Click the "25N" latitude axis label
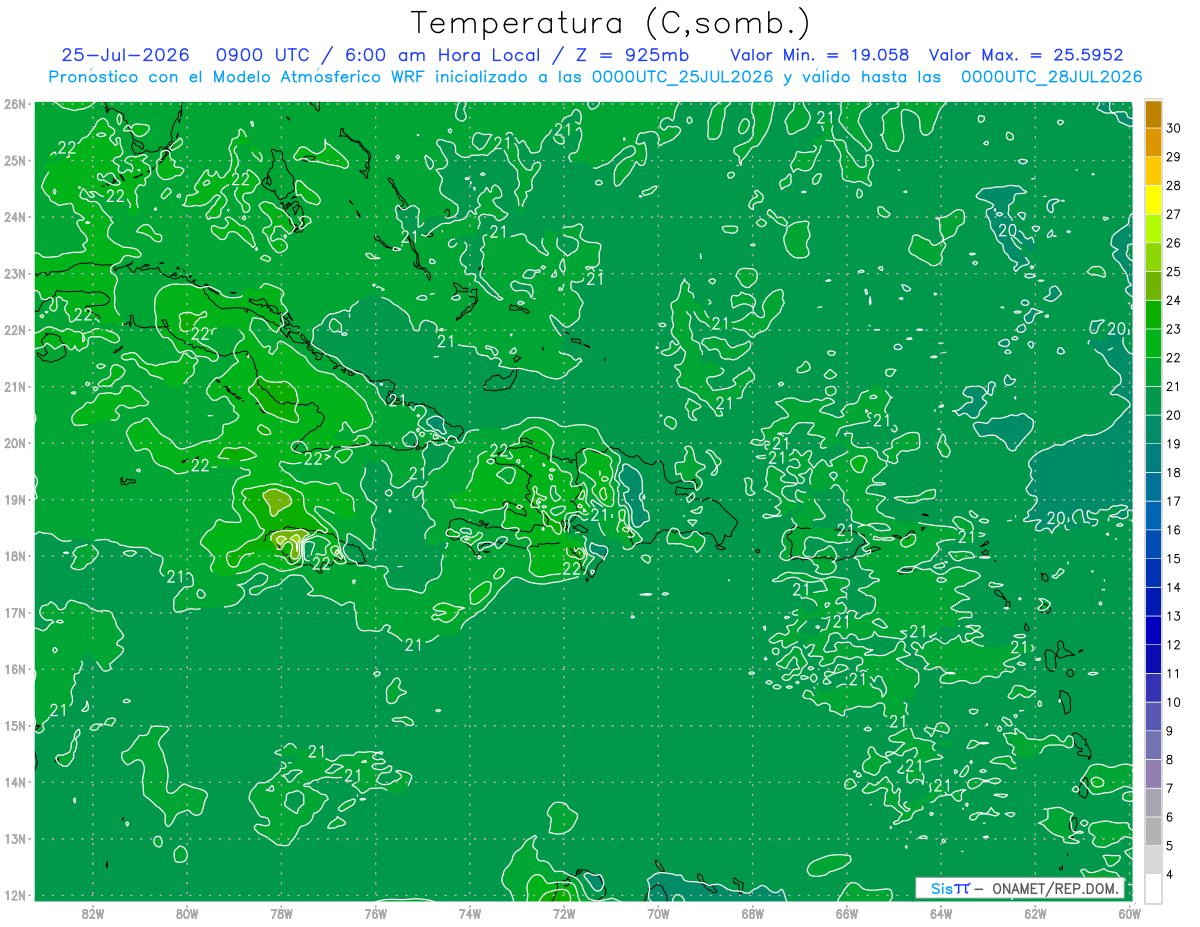The height and width of the screenshot is (927, 1200). pyautogui.click(x=15, y=160)
